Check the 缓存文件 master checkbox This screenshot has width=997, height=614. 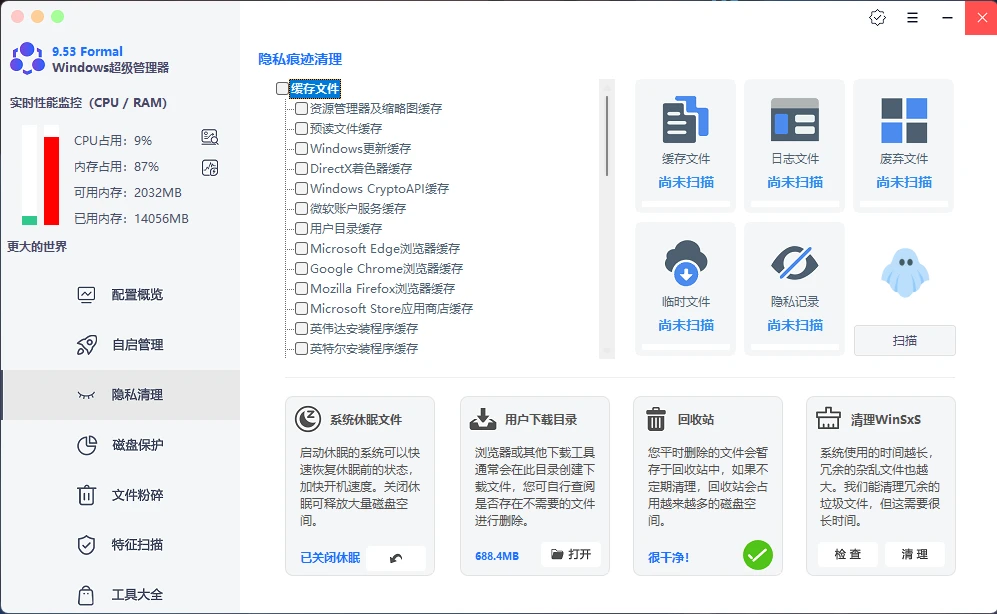tap(281, 88)
